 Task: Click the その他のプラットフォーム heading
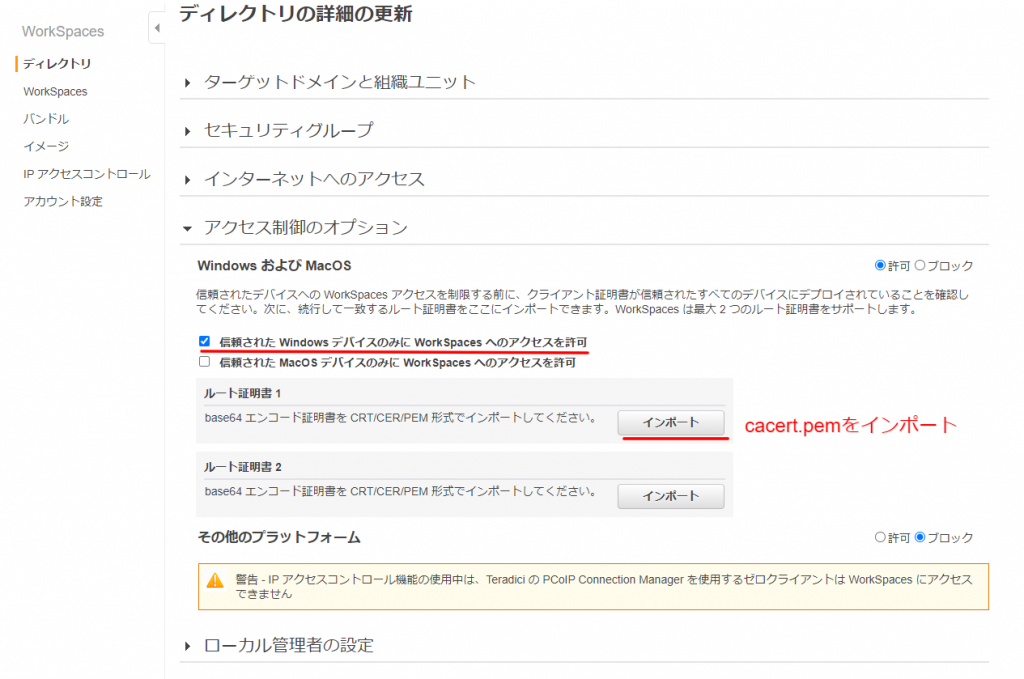279,537
